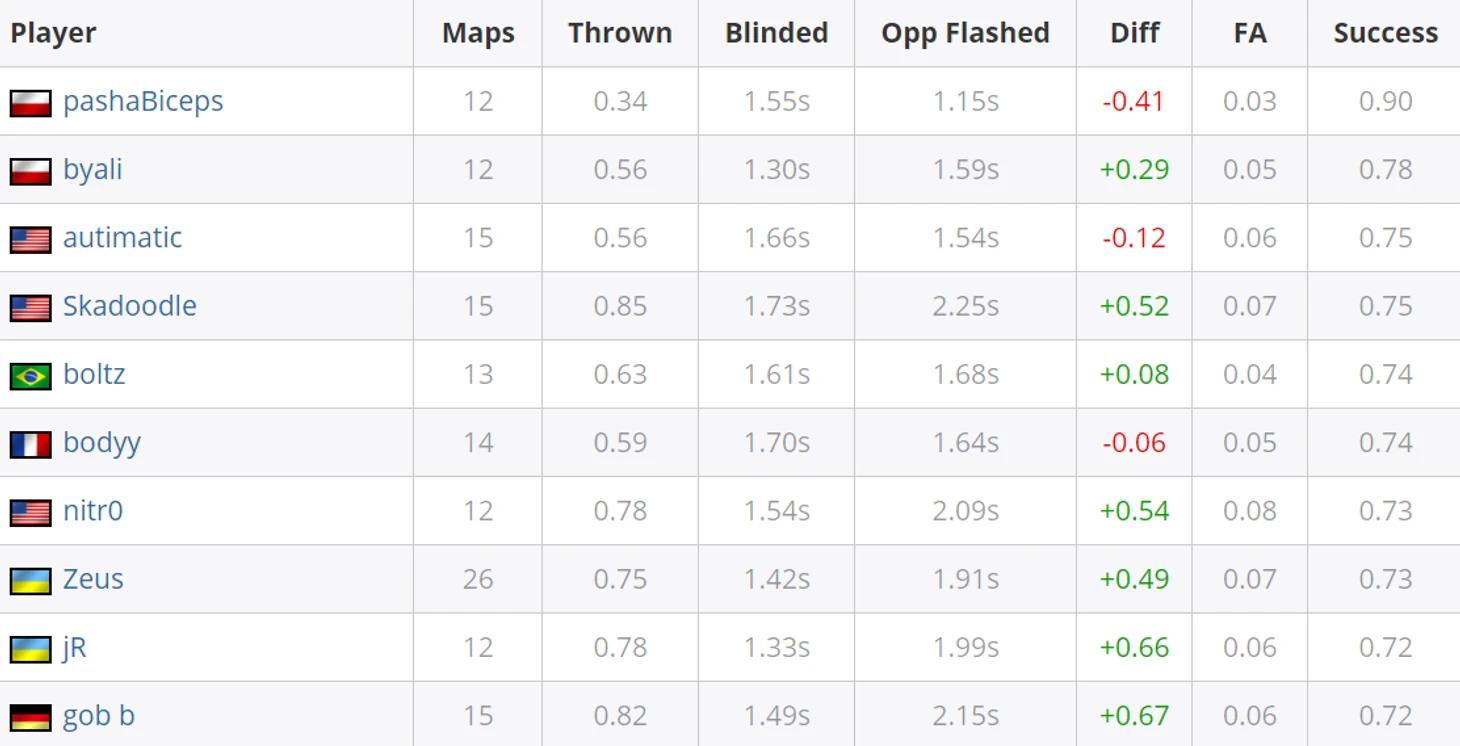
Task: Sort table by Thrown column header
Action: 620,33
